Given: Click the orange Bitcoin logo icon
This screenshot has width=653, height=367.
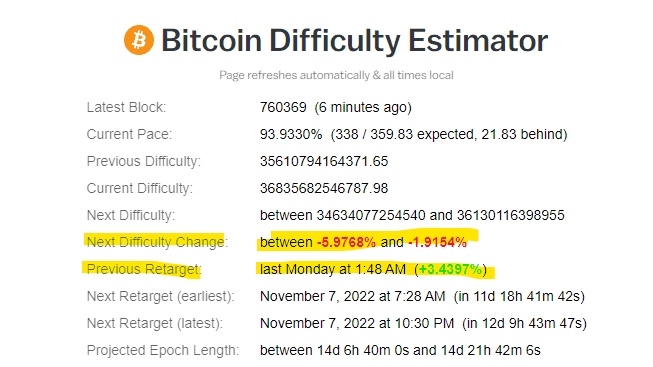Looking at the screenshot, I should point(139,40).
